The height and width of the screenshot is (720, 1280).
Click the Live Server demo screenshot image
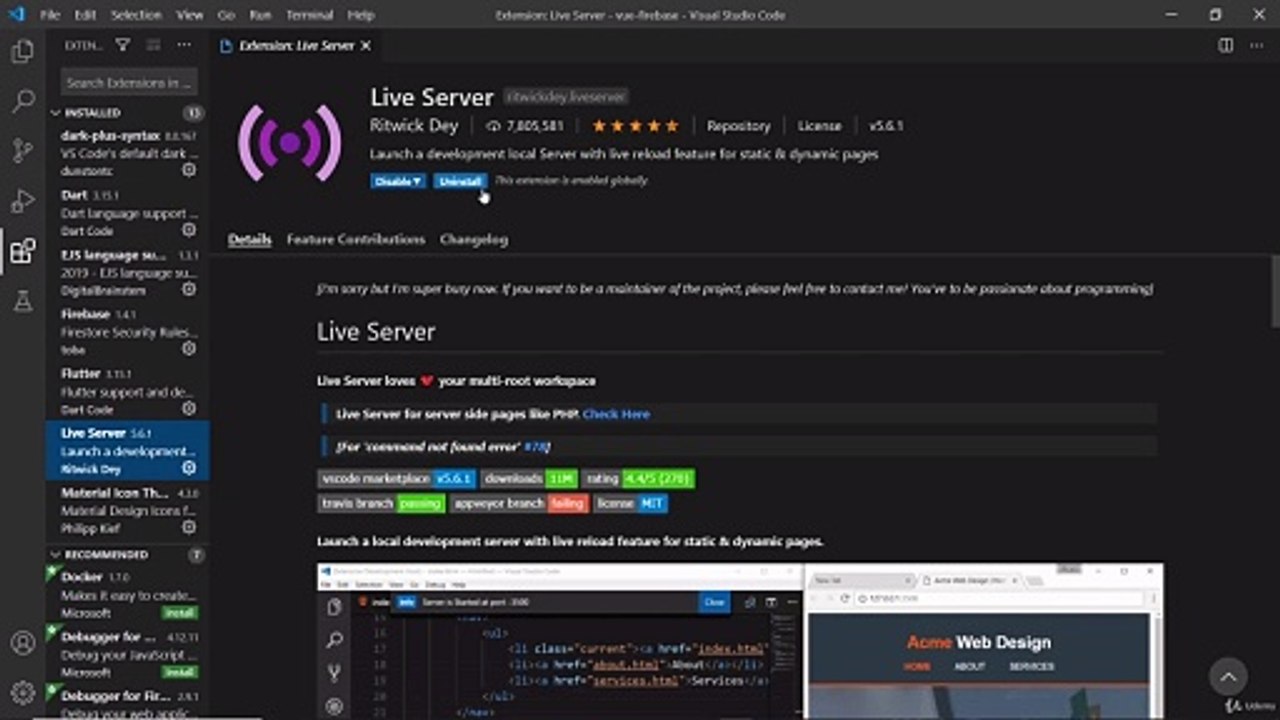(740, 640)
